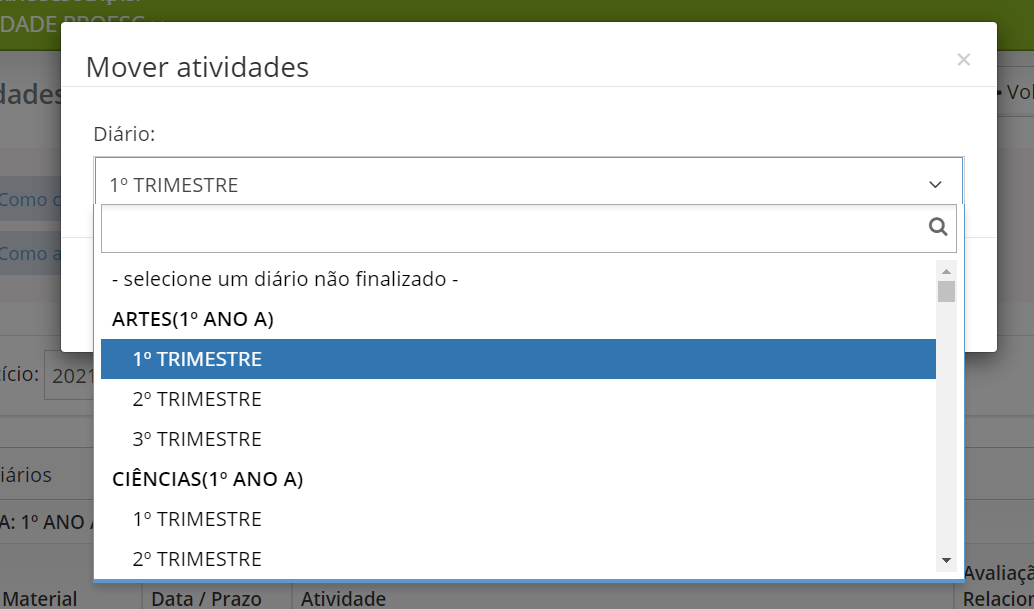
Task: Click the Material column header
Action: [x=40, y=598]
